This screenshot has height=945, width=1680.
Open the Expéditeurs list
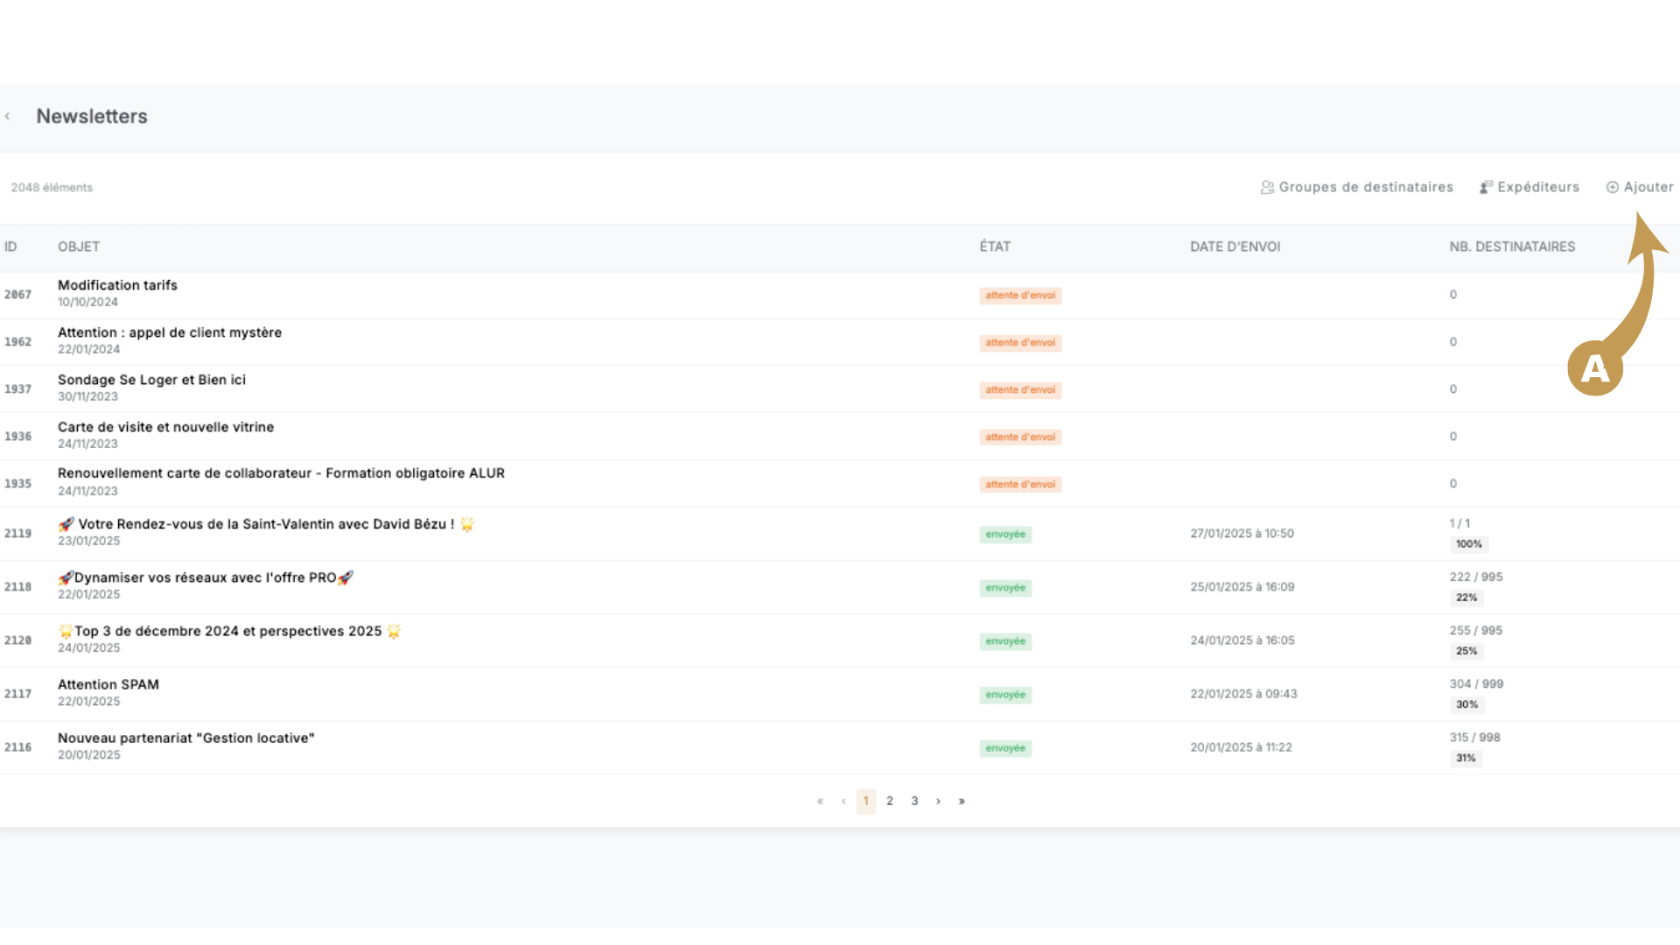(x=1538, y=187)
